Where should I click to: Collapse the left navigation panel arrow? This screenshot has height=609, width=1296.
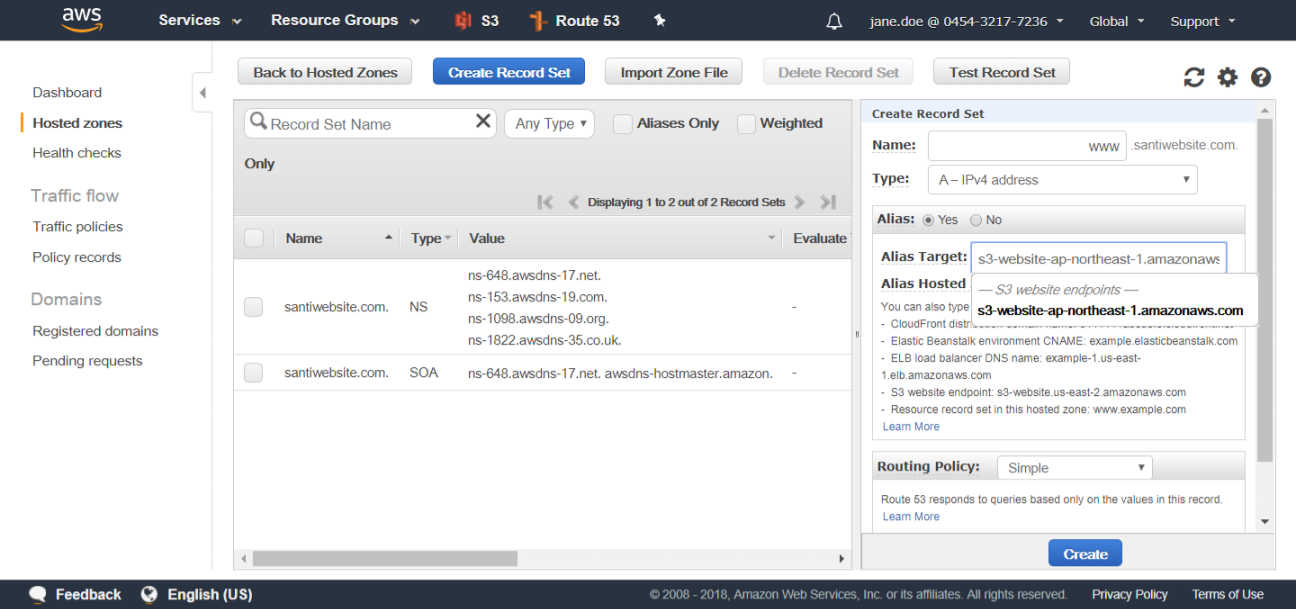[202, 93]
